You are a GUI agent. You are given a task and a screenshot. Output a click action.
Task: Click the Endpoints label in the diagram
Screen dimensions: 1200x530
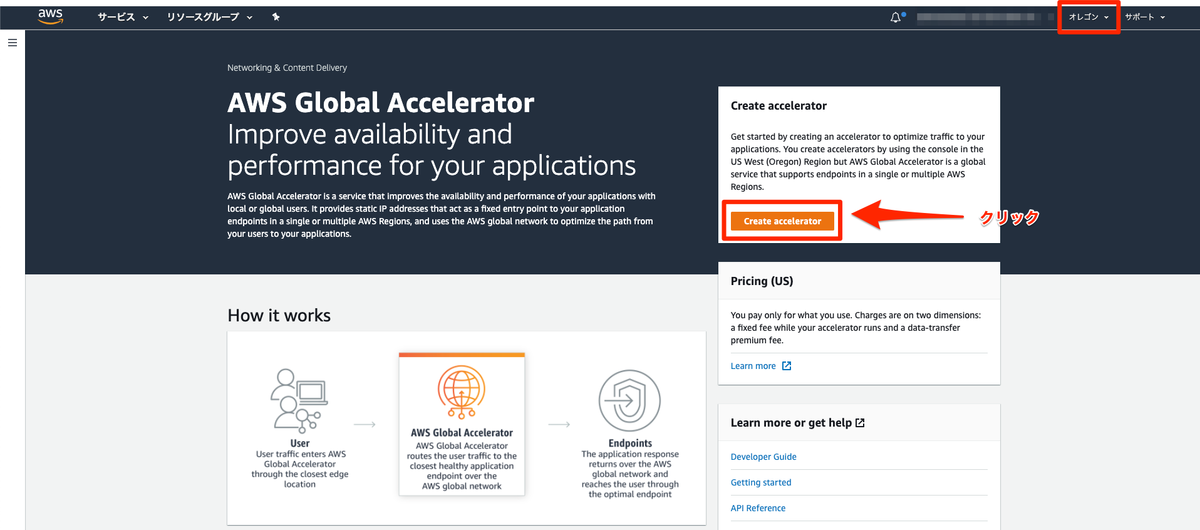click(630, 443)
